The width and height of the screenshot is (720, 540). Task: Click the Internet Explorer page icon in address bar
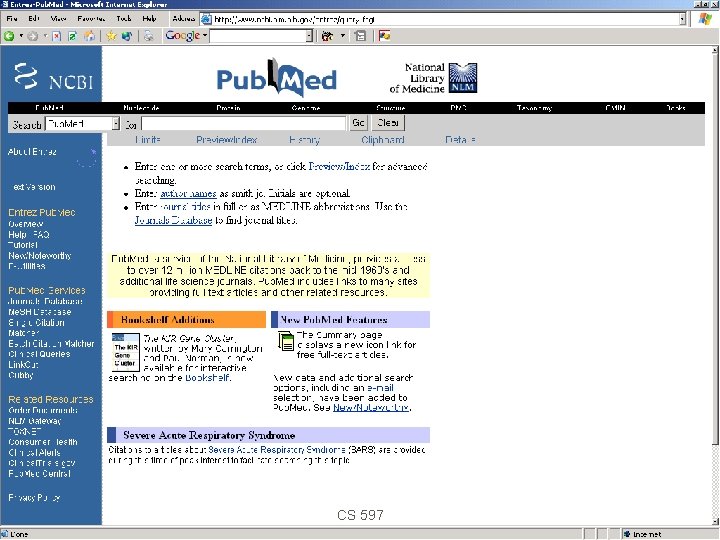pos(207,19)
